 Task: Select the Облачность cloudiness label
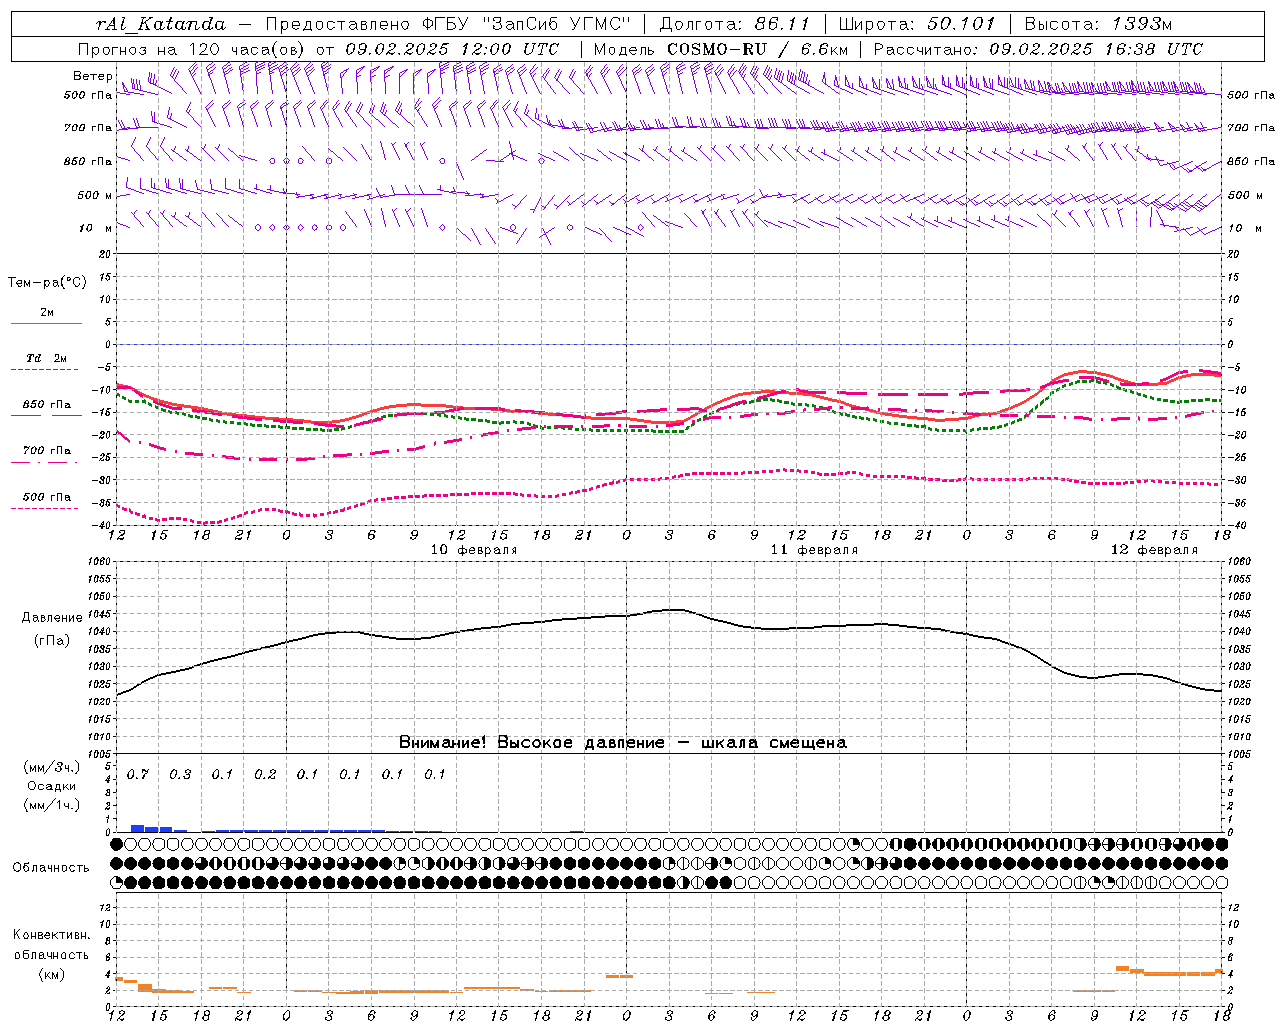(x=51, y=868)
